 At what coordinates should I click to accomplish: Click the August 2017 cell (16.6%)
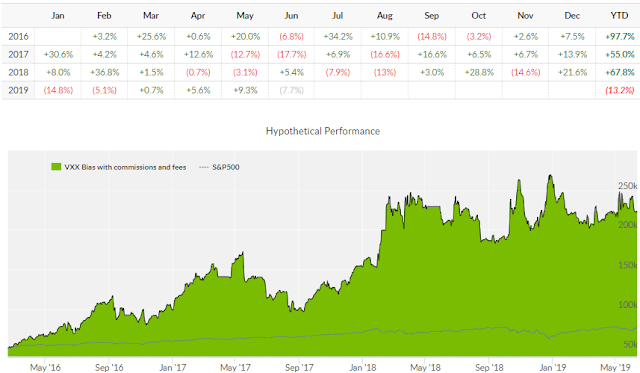(x=385, y=54)
